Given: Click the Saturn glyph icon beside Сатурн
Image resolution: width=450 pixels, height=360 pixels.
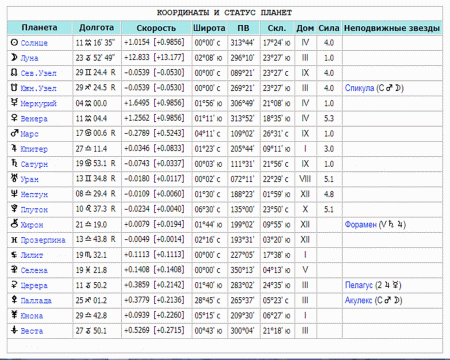Looking at the screenshot, I should tap(14, 163).
